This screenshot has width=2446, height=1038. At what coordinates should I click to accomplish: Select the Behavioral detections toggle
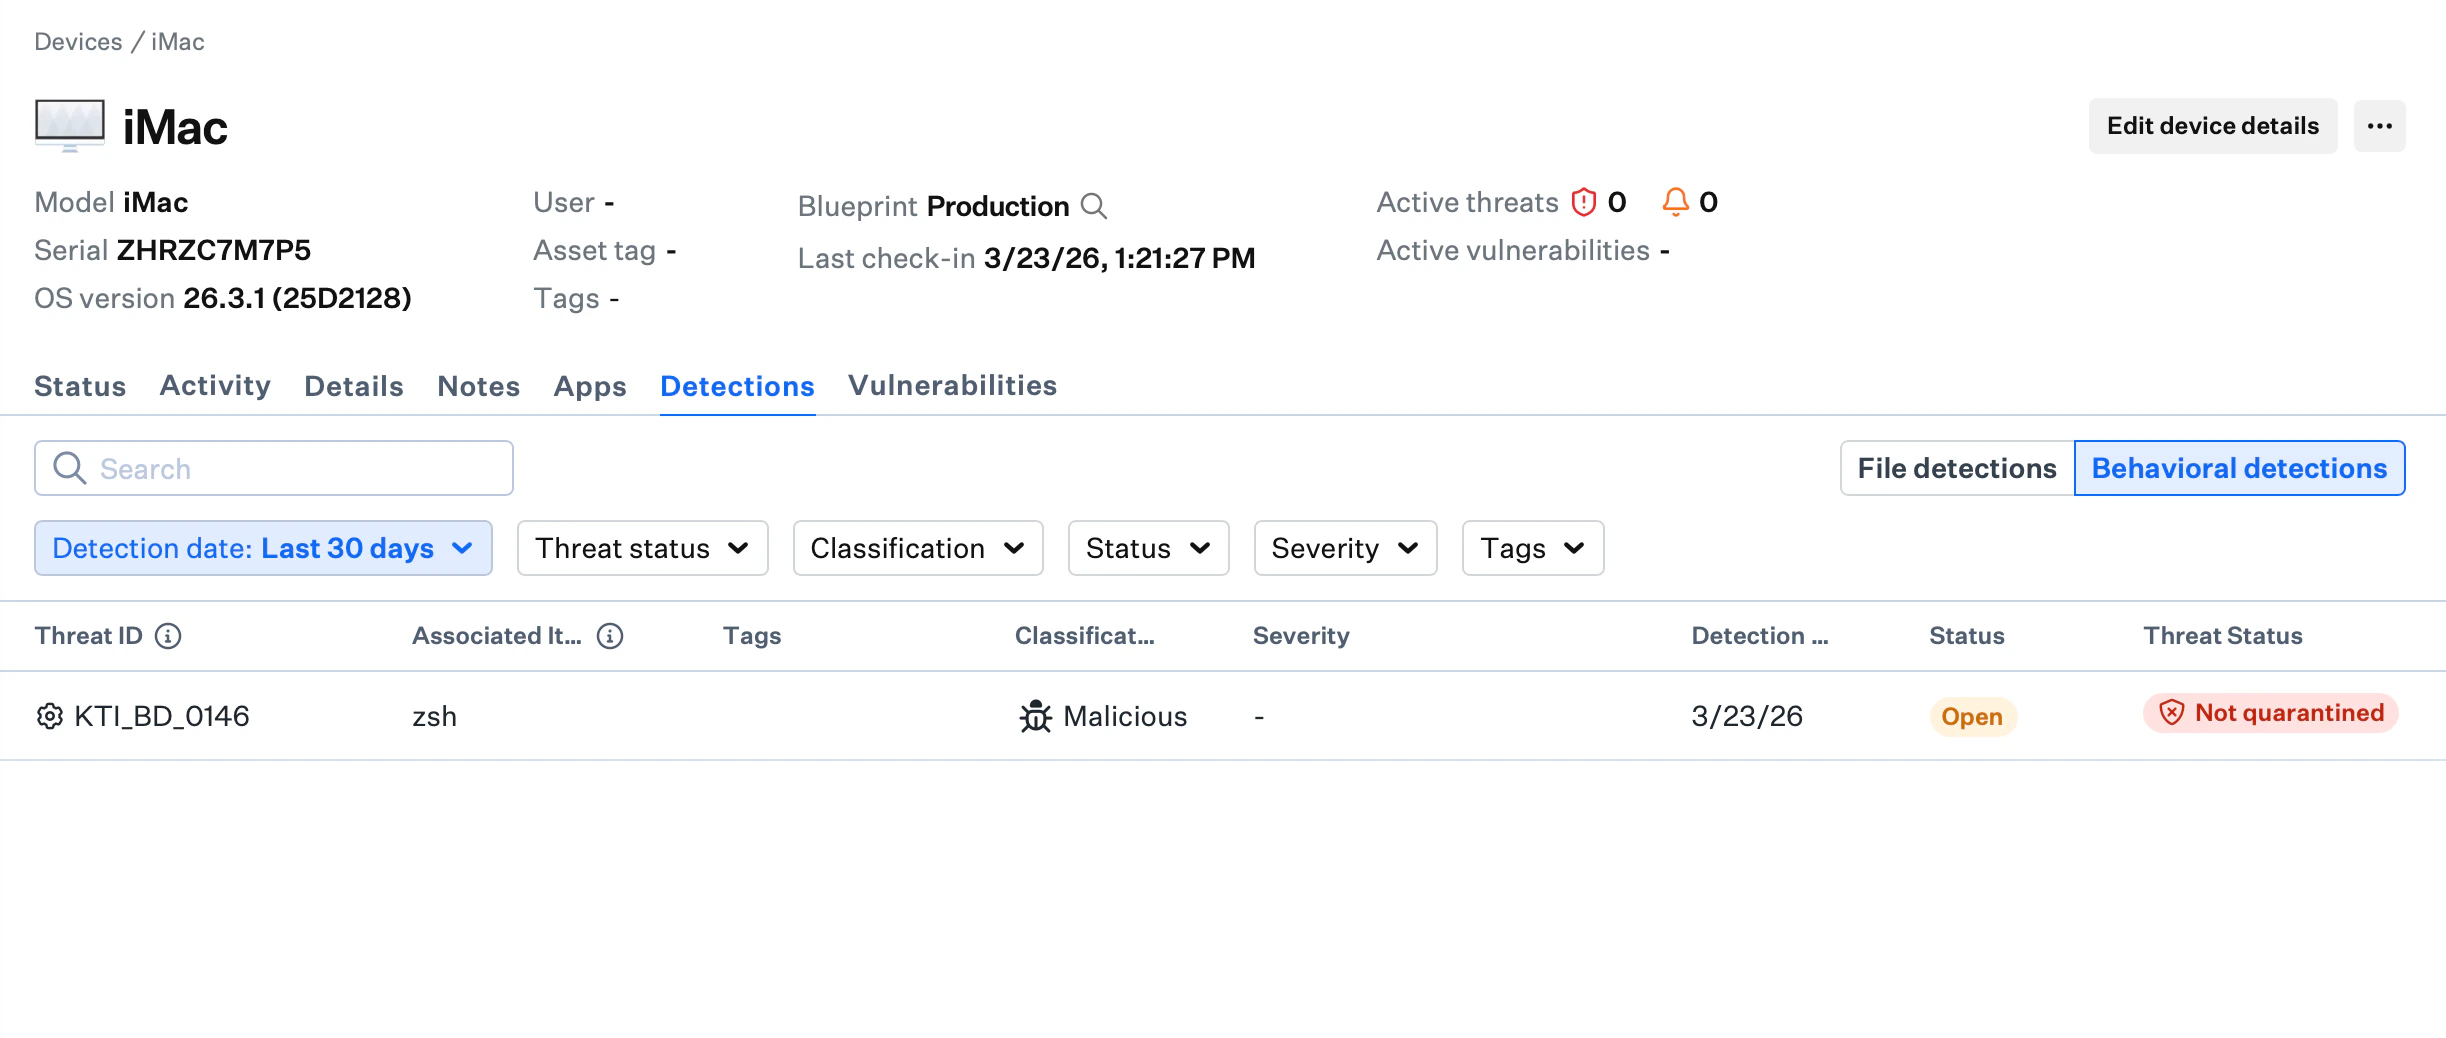[x=2240, y=467]
